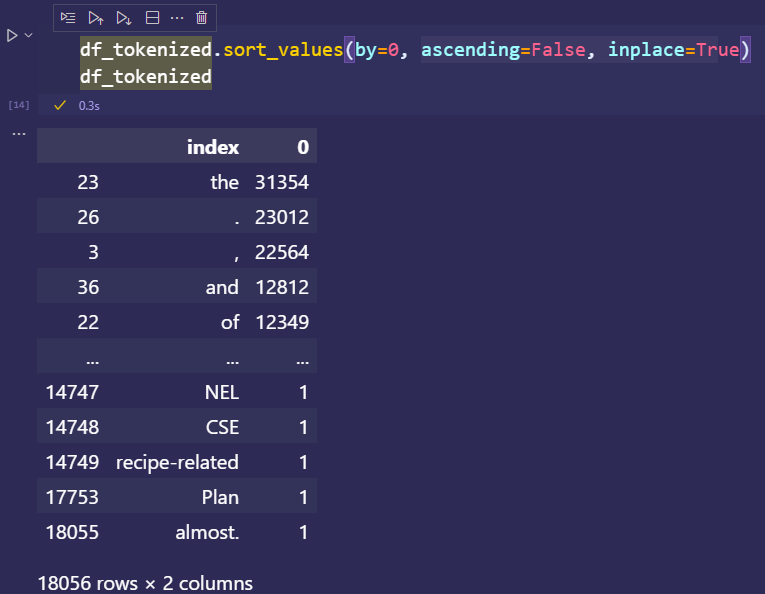Image resolution: width=765 pixels, height=594 pixels.
Task: Click row index 26
Action: [x=88, y=218]
